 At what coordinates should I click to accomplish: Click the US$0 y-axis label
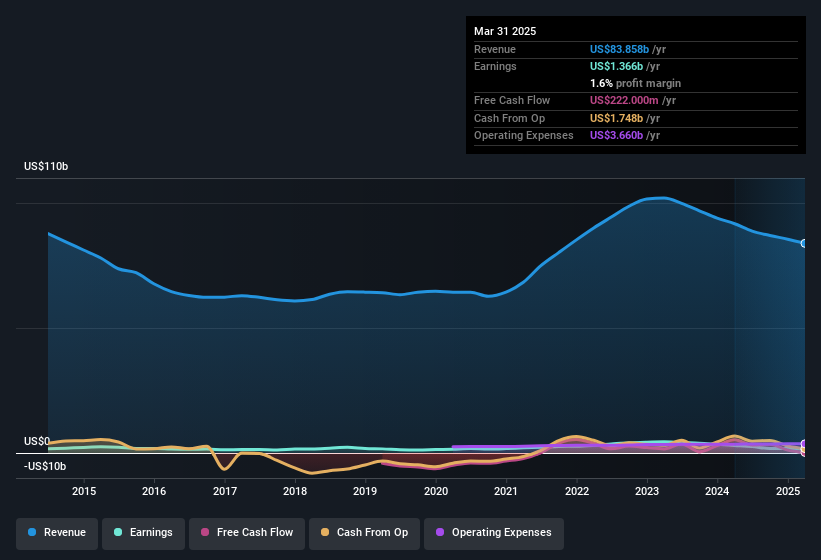click(x=37, y=441)
